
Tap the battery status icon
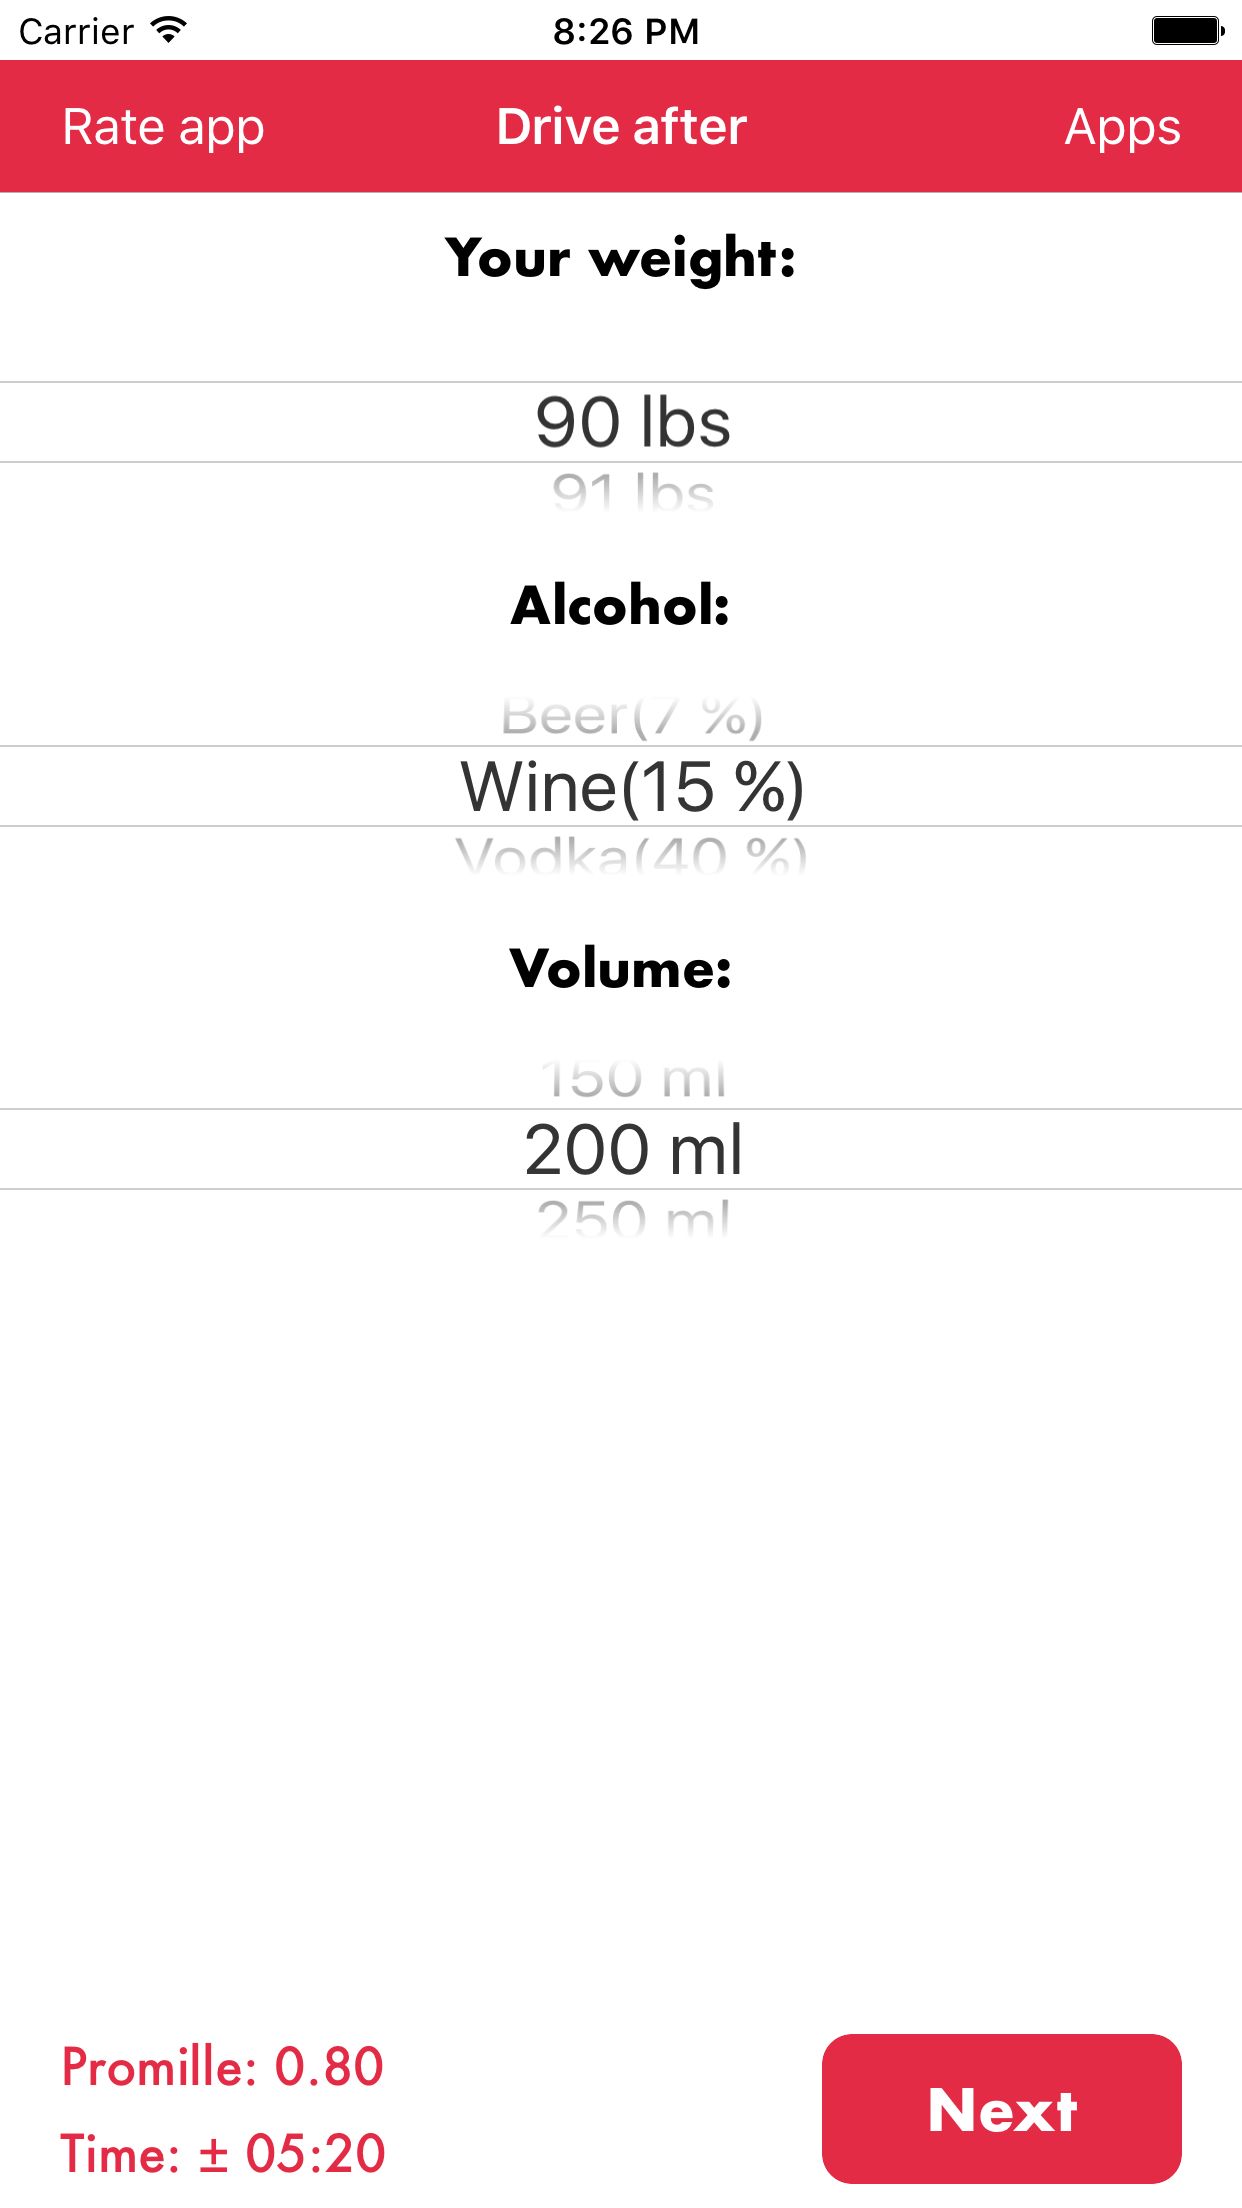coord(1187,31)
